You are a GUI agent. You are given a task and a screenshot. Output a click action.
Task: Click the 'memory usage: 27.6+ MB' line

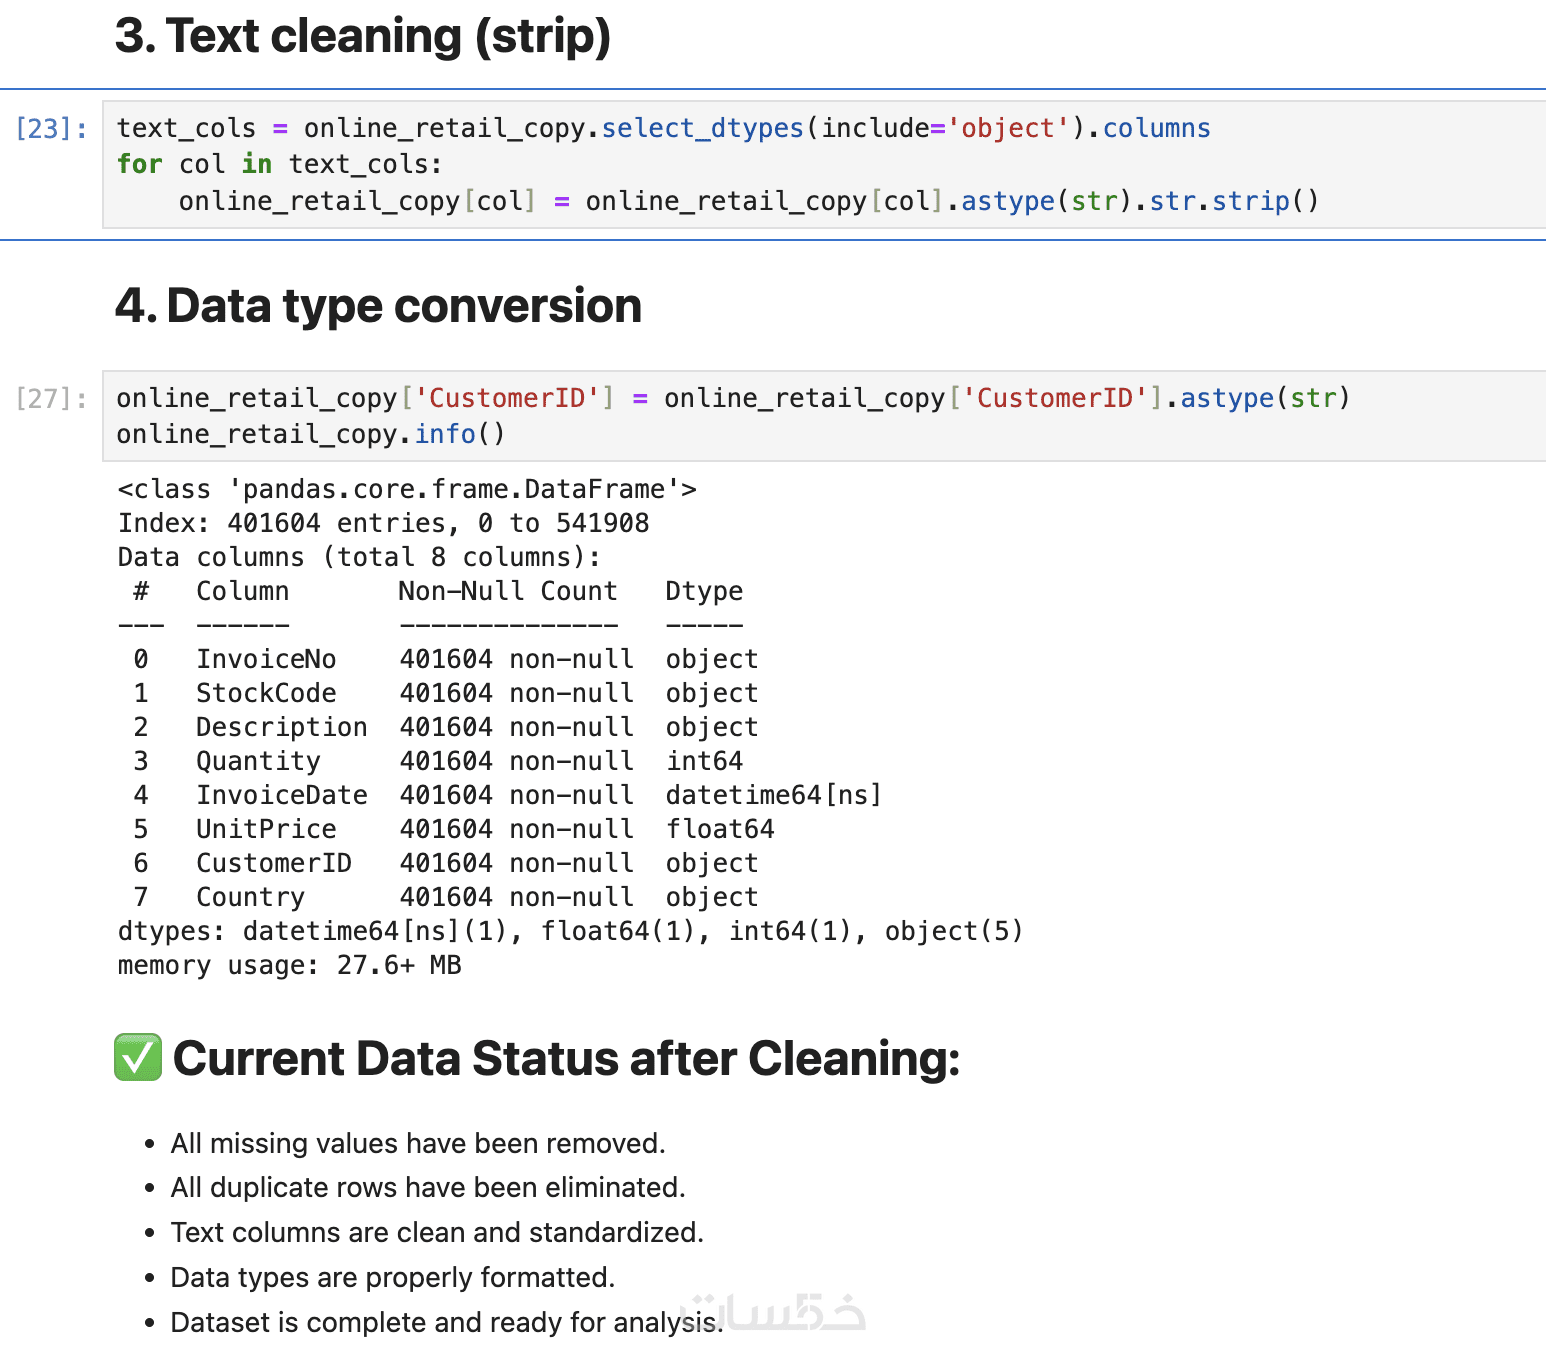290,966
